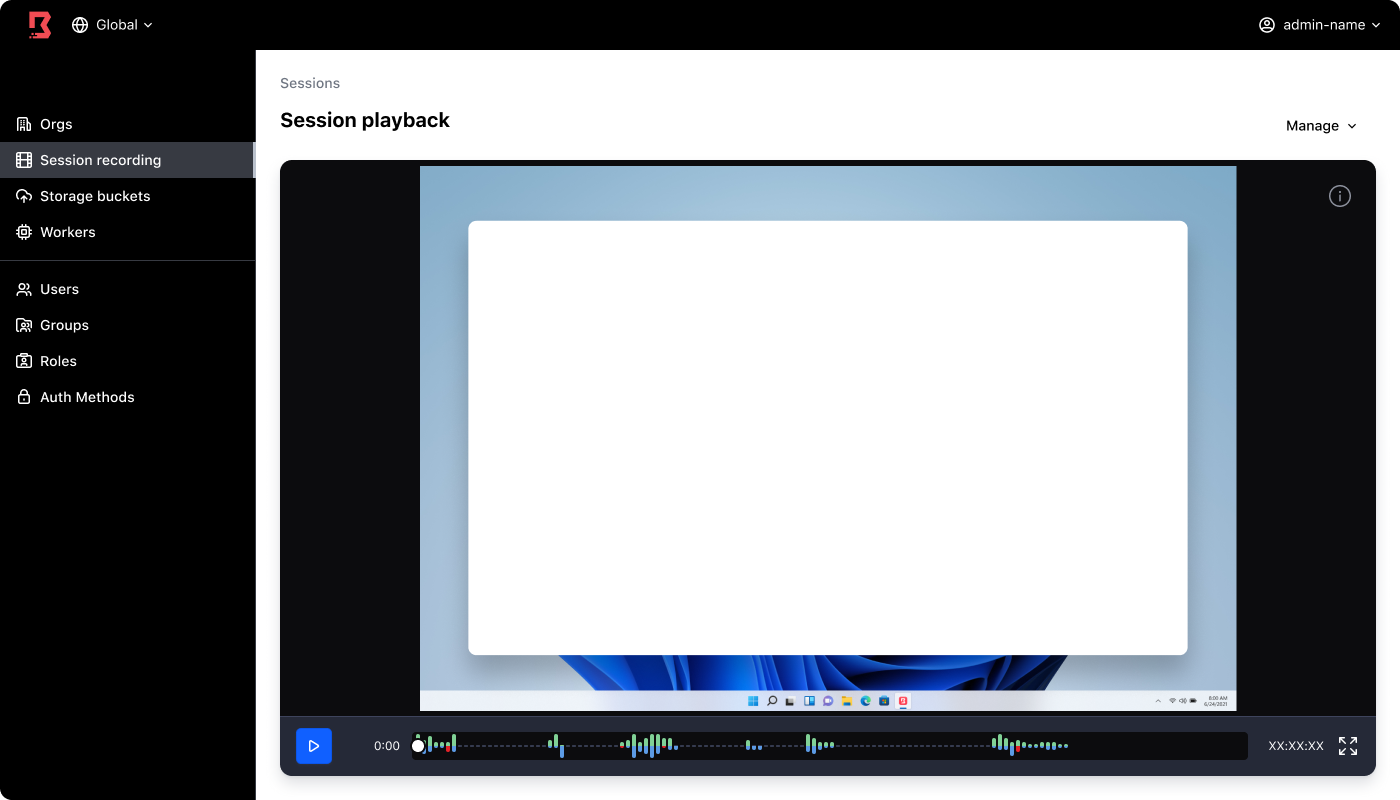The width and height of the screenshot is (1400, 800).
Task: Click Microsoft Store icon in recording taskbar
Action: 884,701
